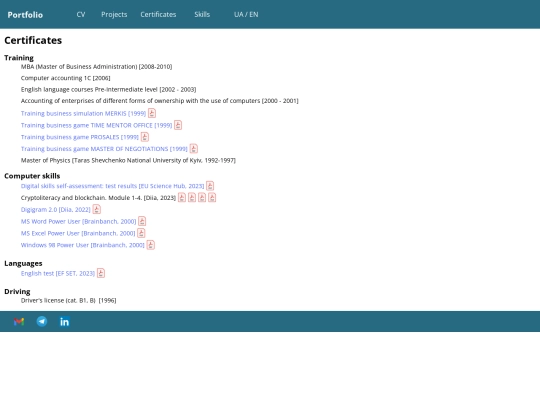Click the Computer skills section heading

click(32, 176)
